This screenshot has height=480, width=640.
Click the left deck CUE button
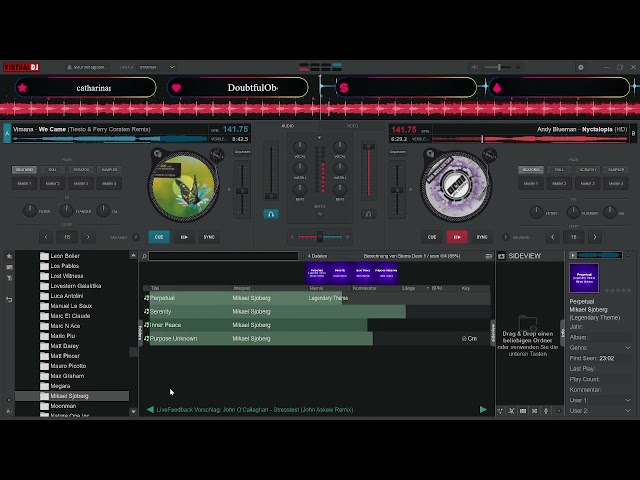tap(159, 237)
